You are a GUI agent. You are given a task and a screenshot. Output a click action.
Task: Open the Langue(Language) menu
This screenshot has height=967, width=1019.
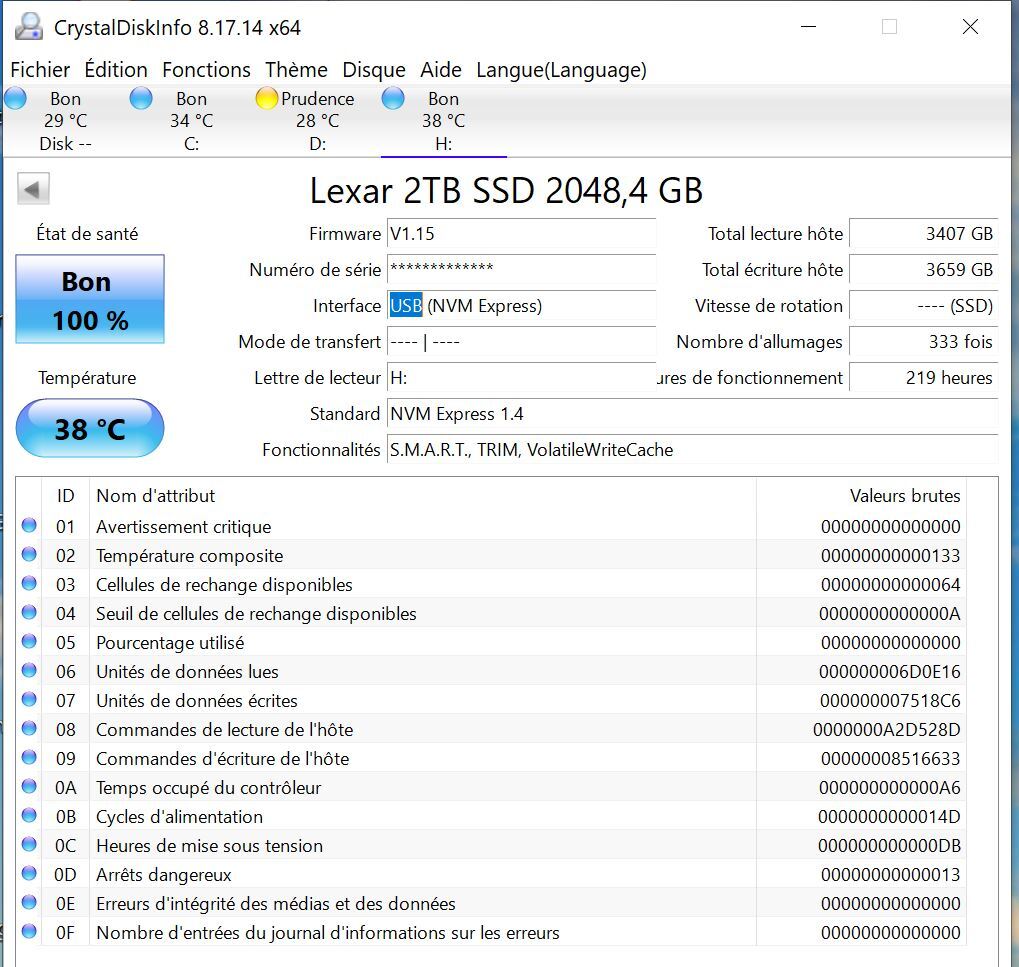(x=561, y=70)
